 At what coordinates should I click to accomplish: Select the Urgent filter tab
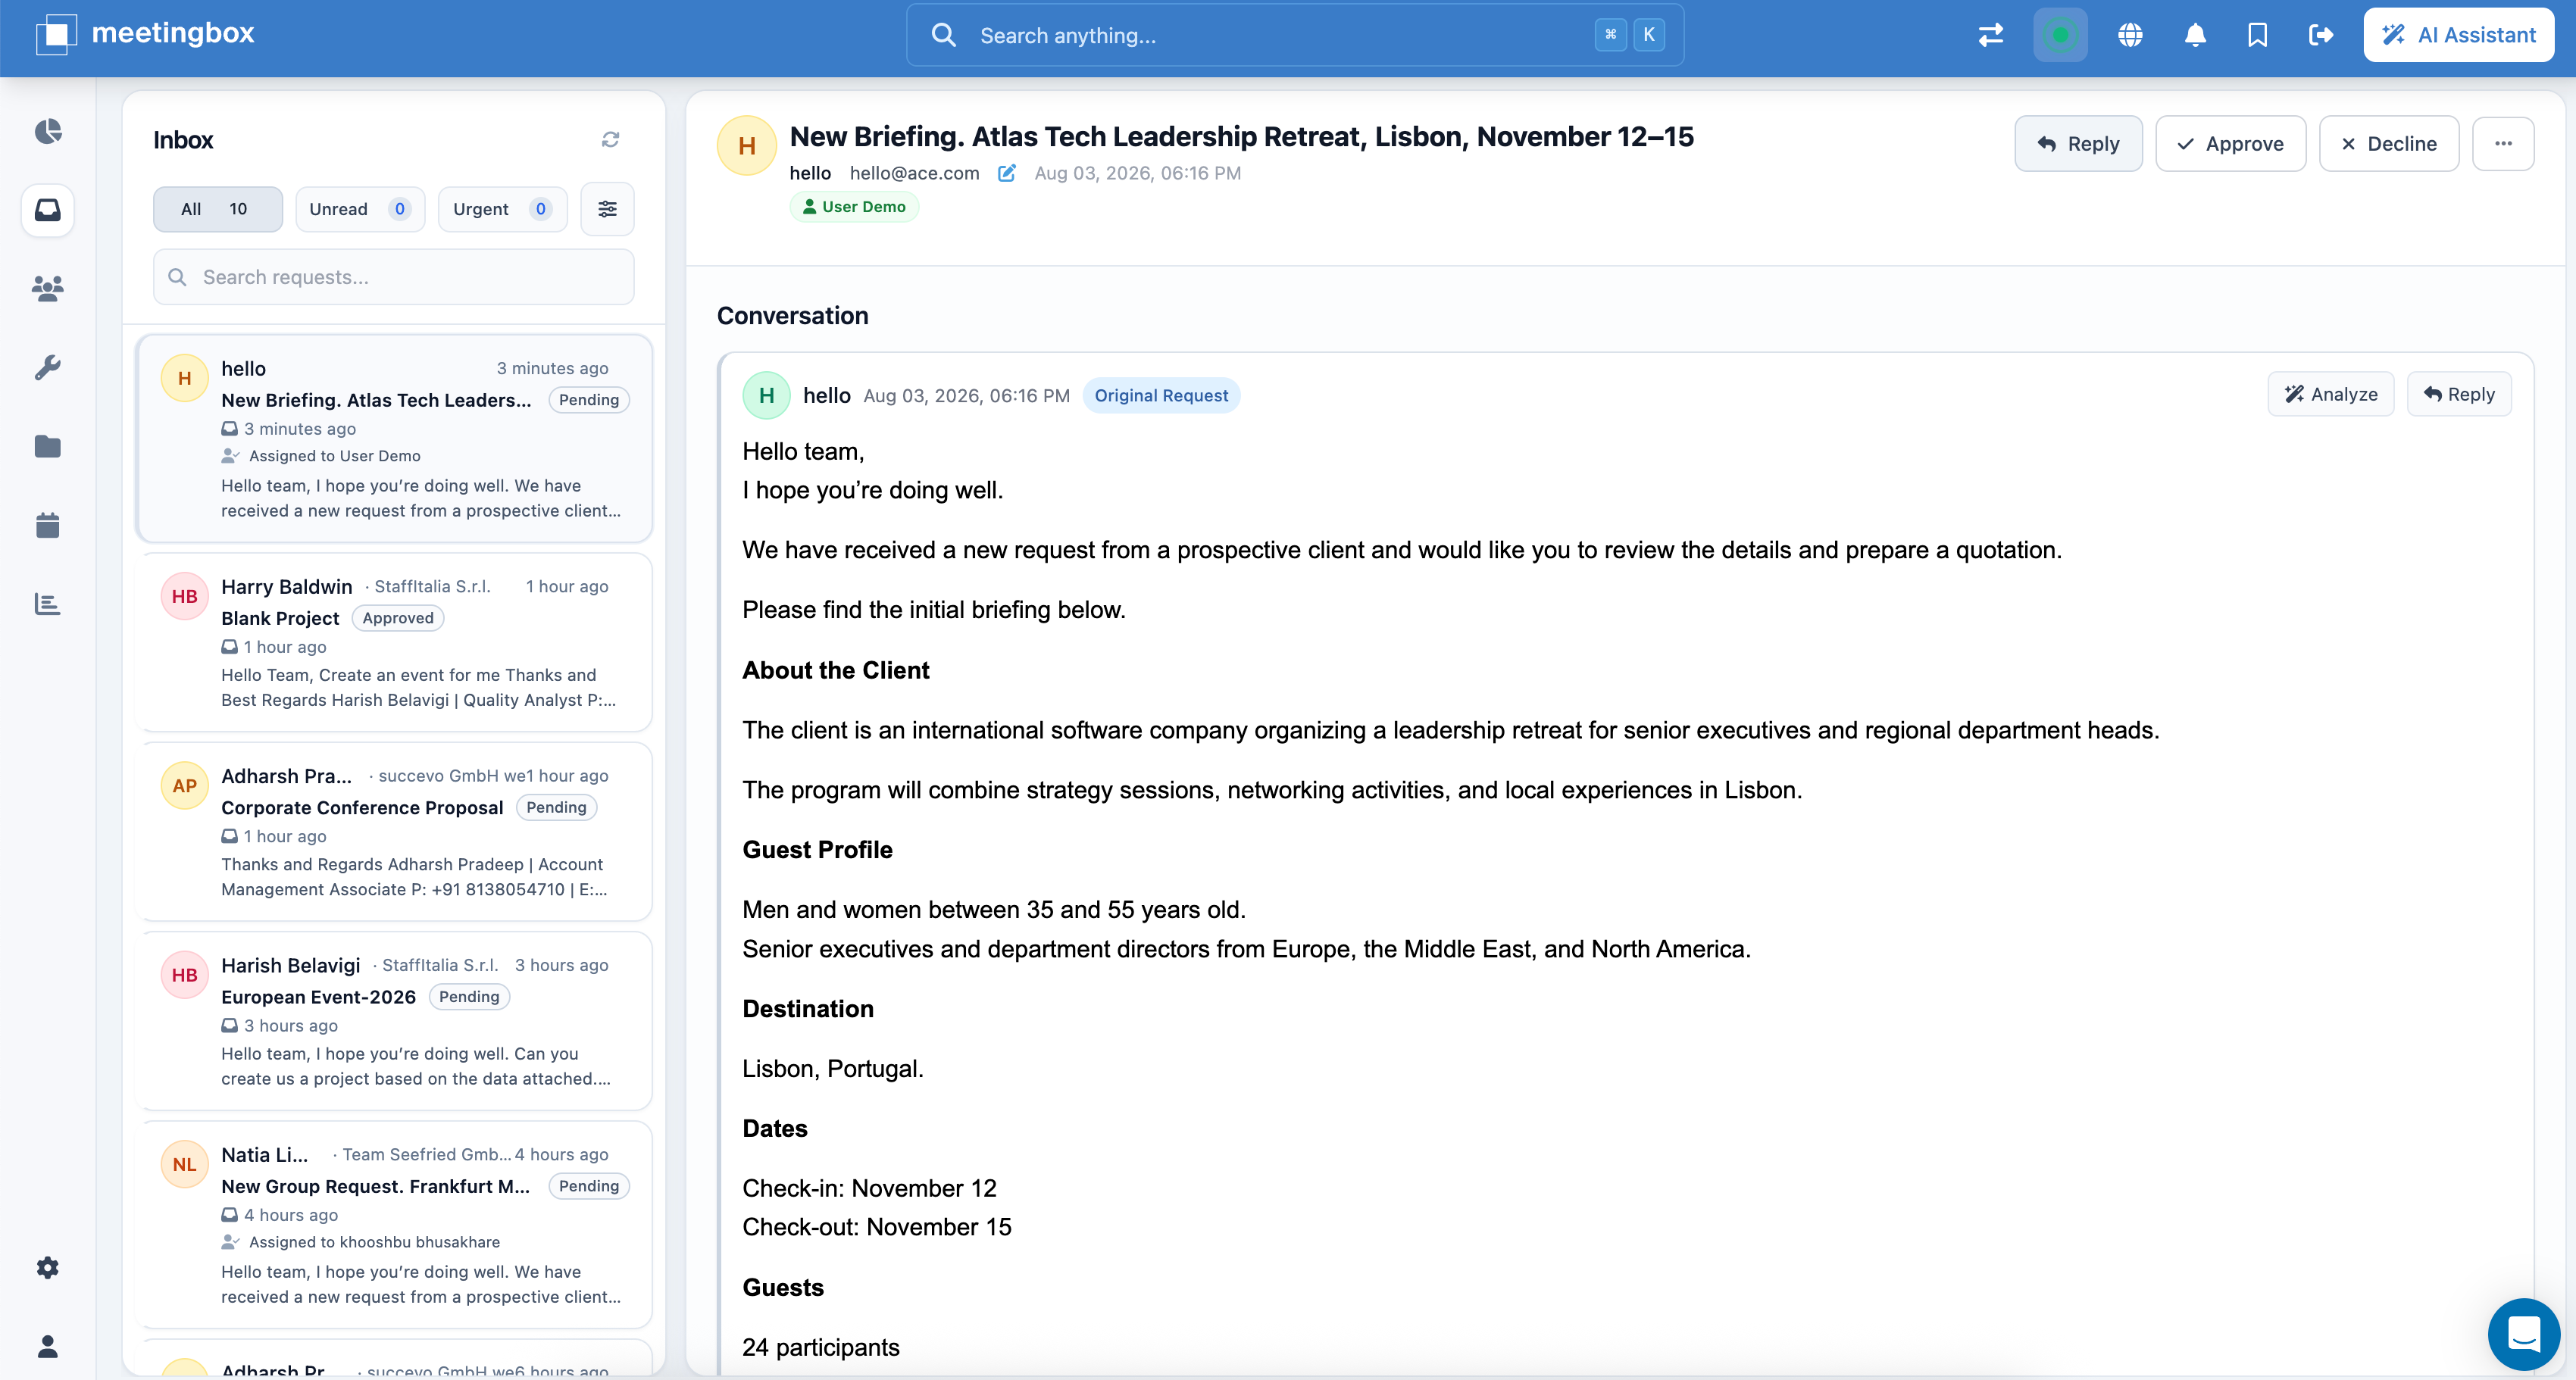tap(502, 209)
